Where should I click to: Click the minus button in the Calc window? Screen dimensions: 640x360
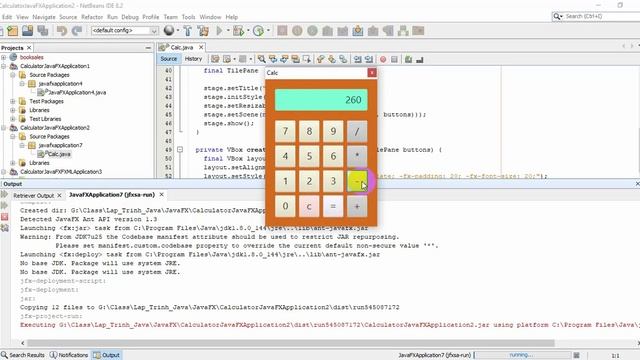[x=357, y=181]
